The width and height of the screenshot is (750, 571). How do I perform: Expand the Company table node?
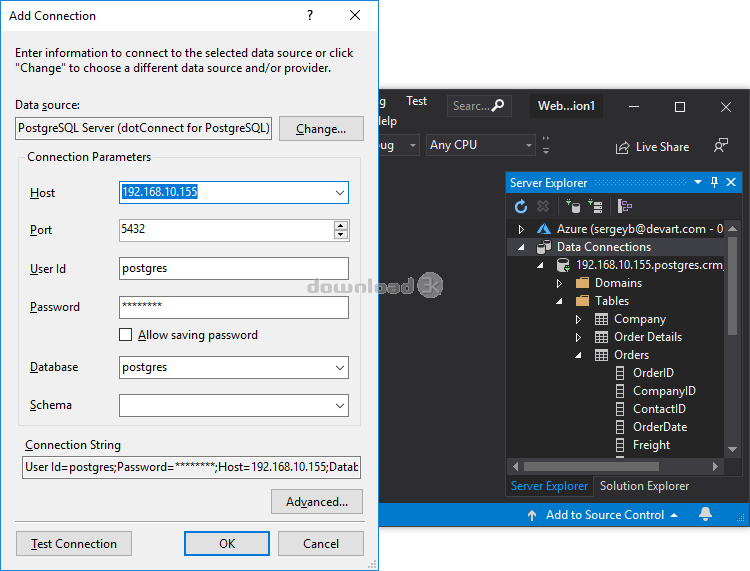tap(578, 319)
